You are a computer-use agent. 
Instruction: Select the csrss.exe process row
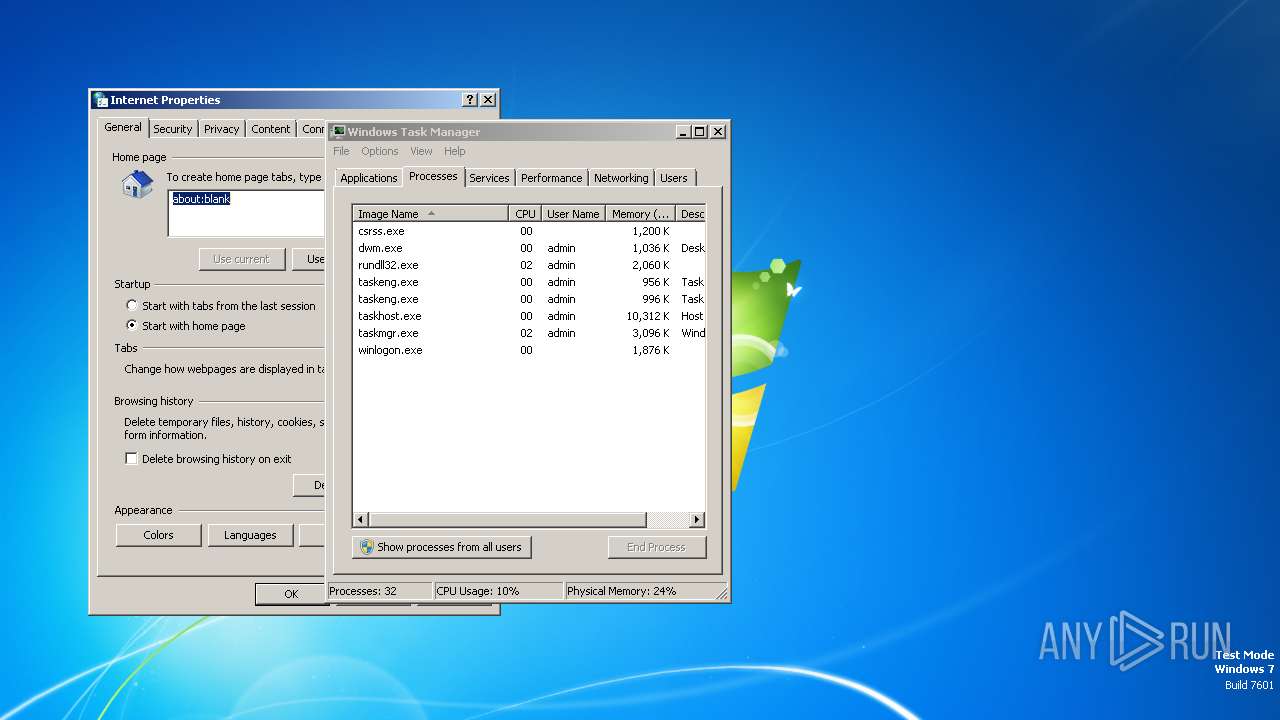[529, 231]
